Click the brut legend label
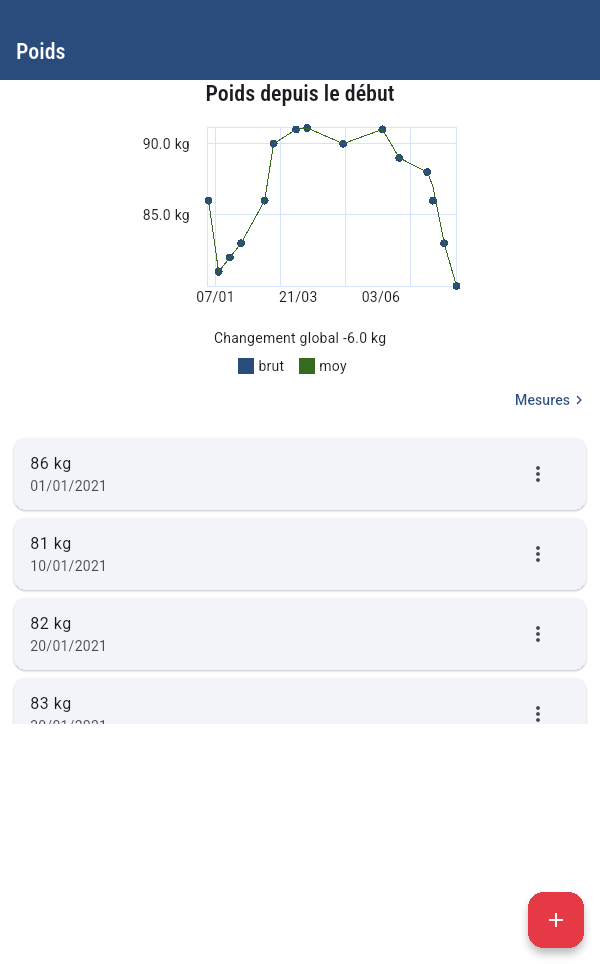 [271, 366]
